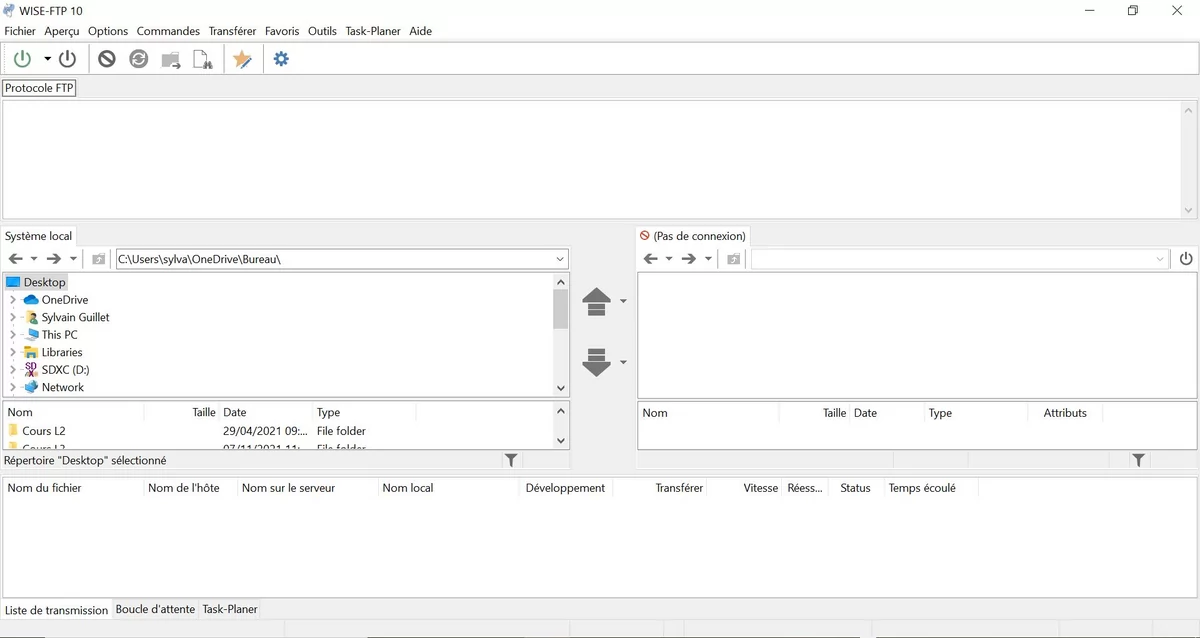Open settings via the blue gear icon

[x=281, y=59]
